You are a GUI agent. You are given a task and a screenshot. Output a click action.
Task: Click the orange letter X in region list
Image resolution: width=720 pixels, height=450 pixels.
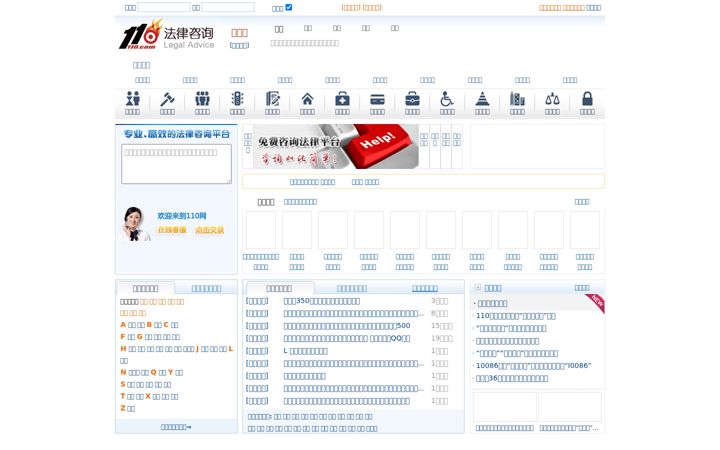click(148, 396)
